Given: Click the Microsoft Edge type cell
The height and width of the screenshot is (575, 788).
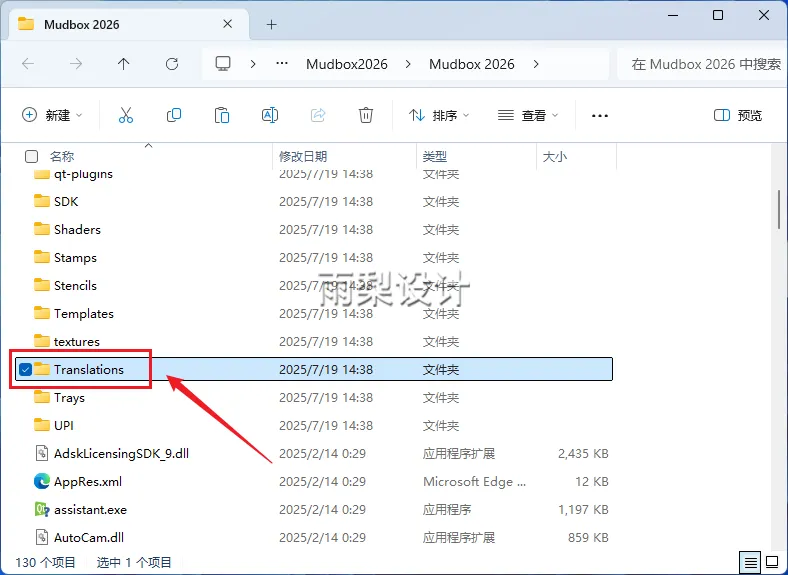Looking at the screenshot, I should pos(474,482).
